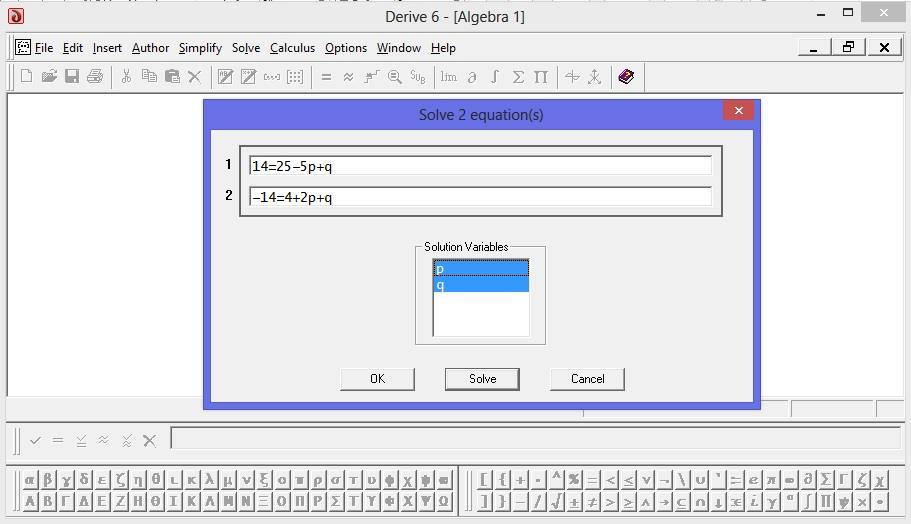This screenshot has height=524, width=911.
Task: Insert the not-equal symbol
Action: click(592, 501)
